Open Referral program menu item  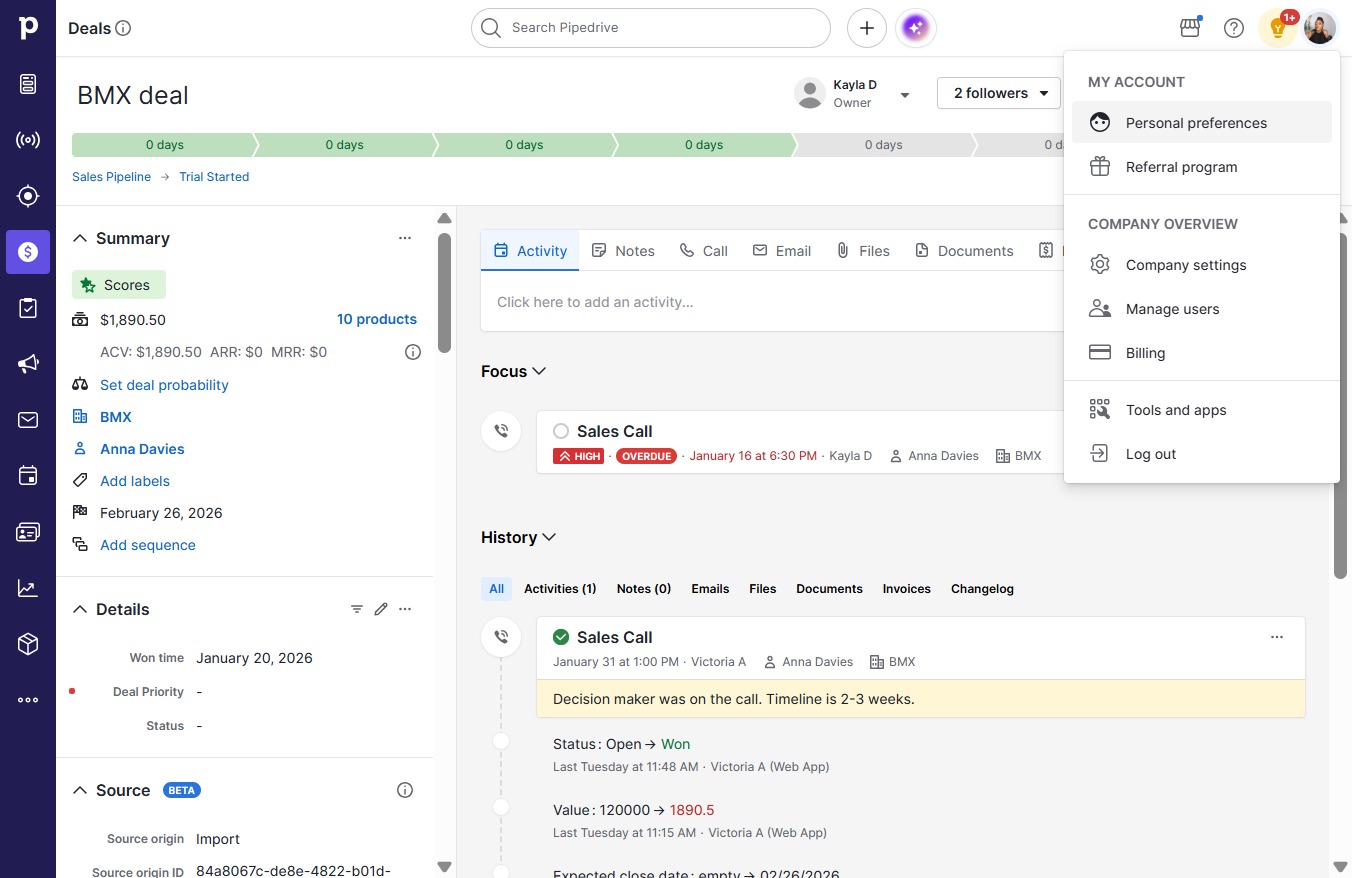click(1202, 167)
